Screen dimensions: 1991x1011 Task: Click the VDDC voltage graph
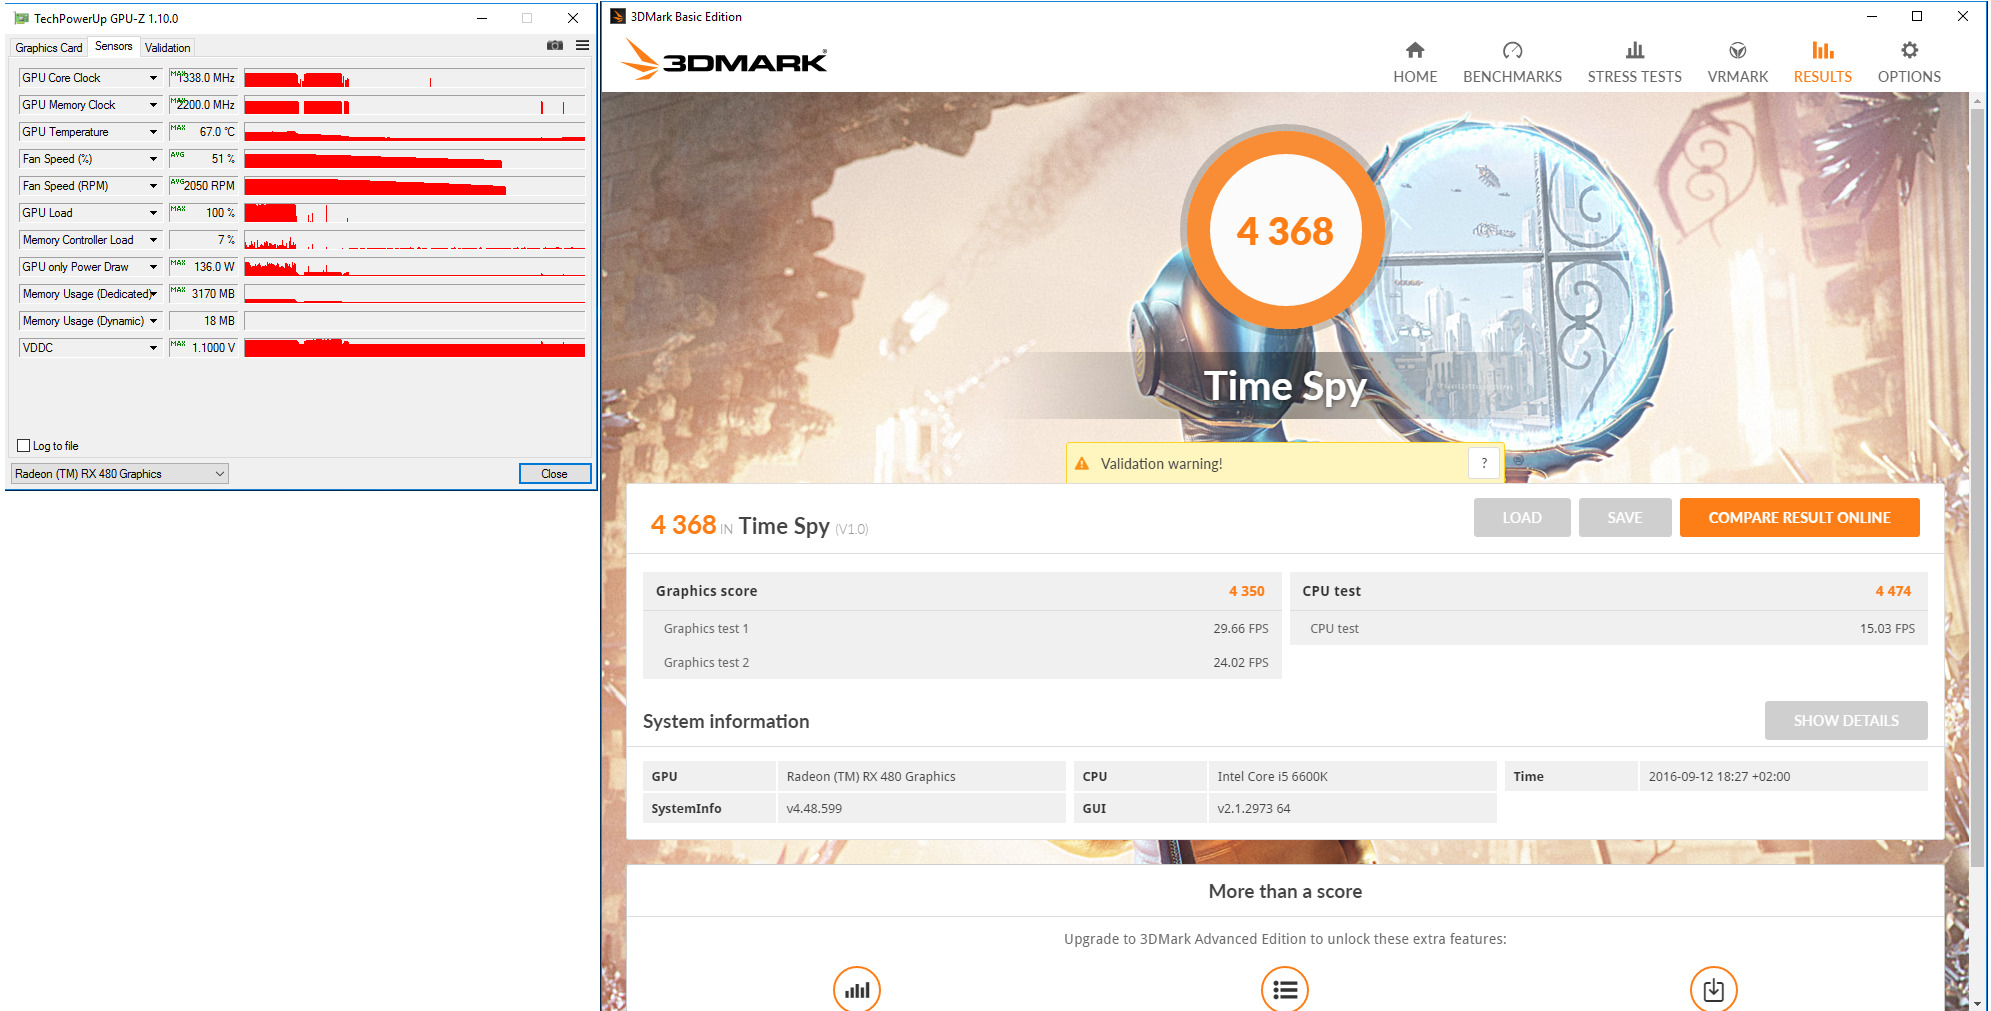point(414,348)
